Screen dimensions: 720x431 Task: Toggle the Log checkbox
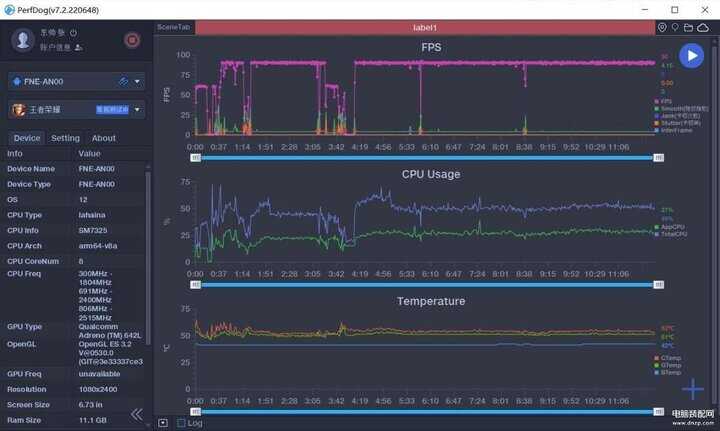(x=181, y=423)
